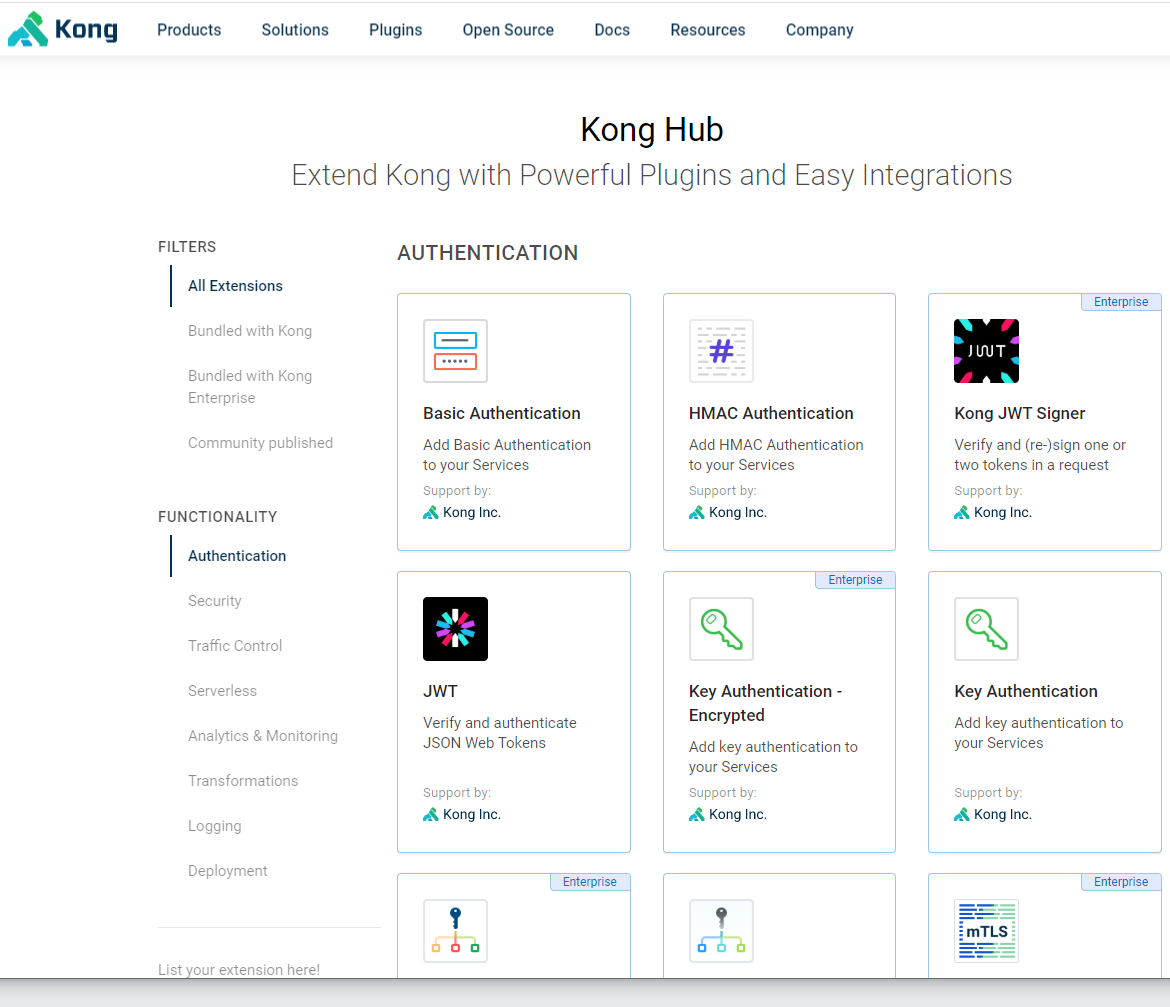The width and height of the screenshot is (1170, 1007).
Task: Click AUTHENTICATION section heading
Action: [x=487, y=253]
